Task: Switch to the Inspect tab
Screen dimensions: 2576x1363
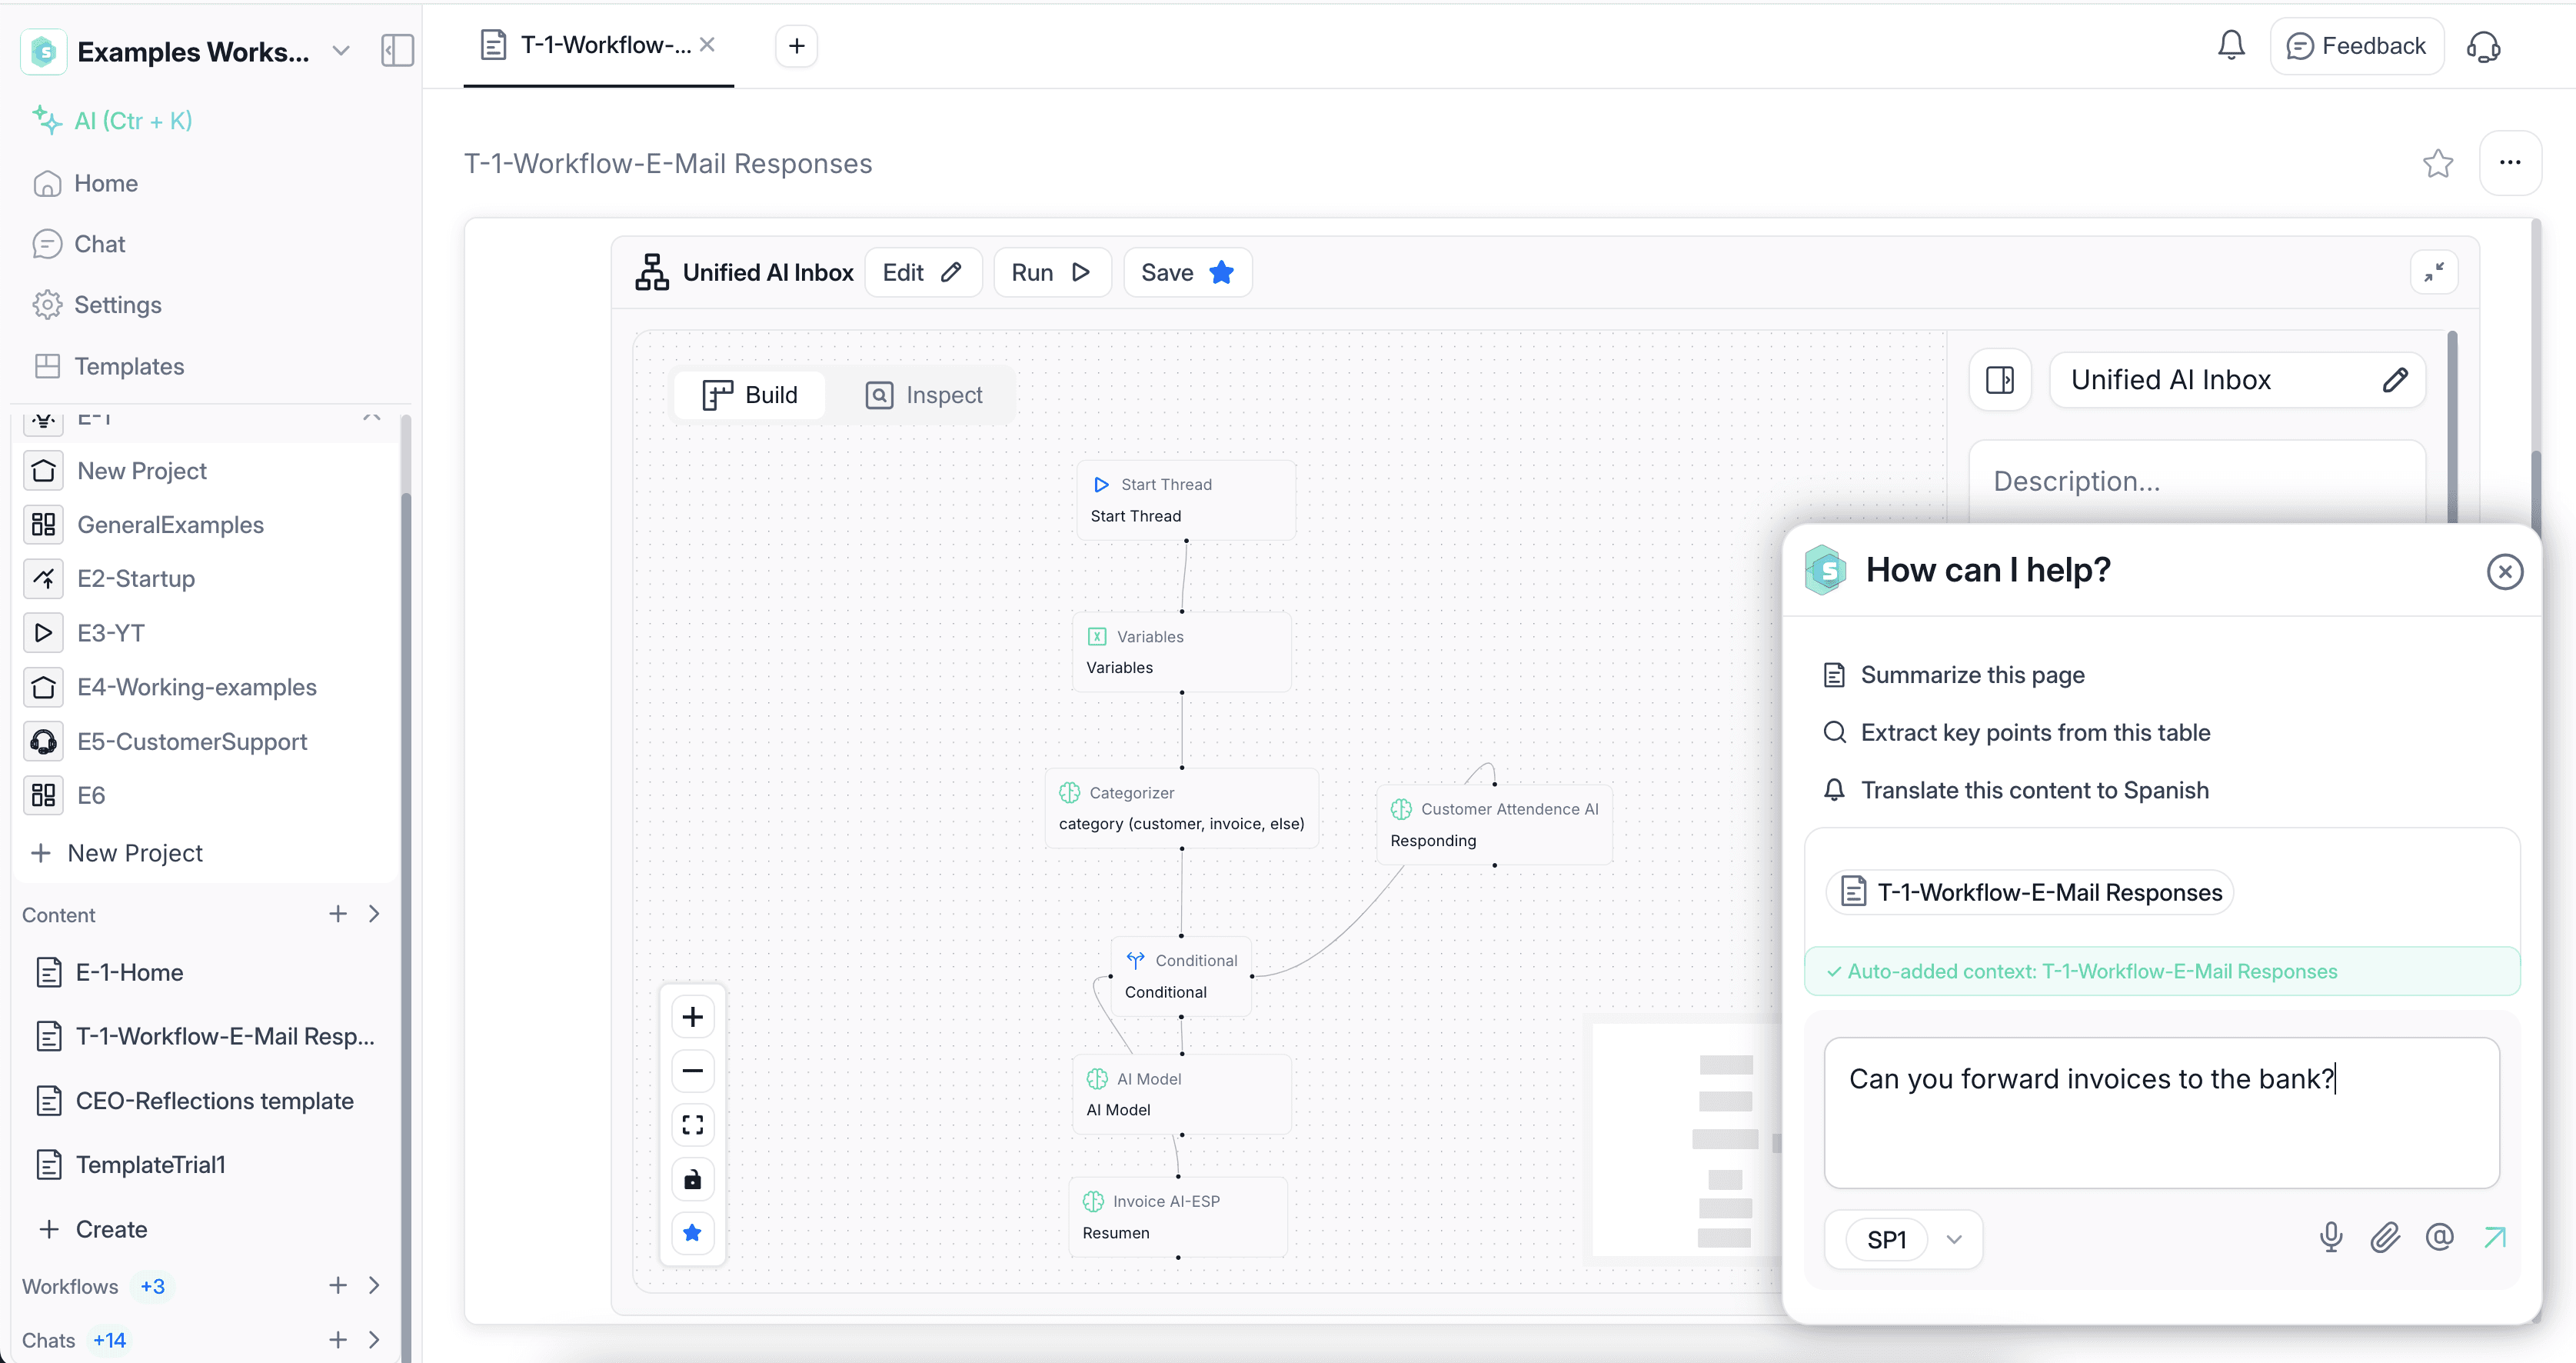Action: tap(924, 395)
